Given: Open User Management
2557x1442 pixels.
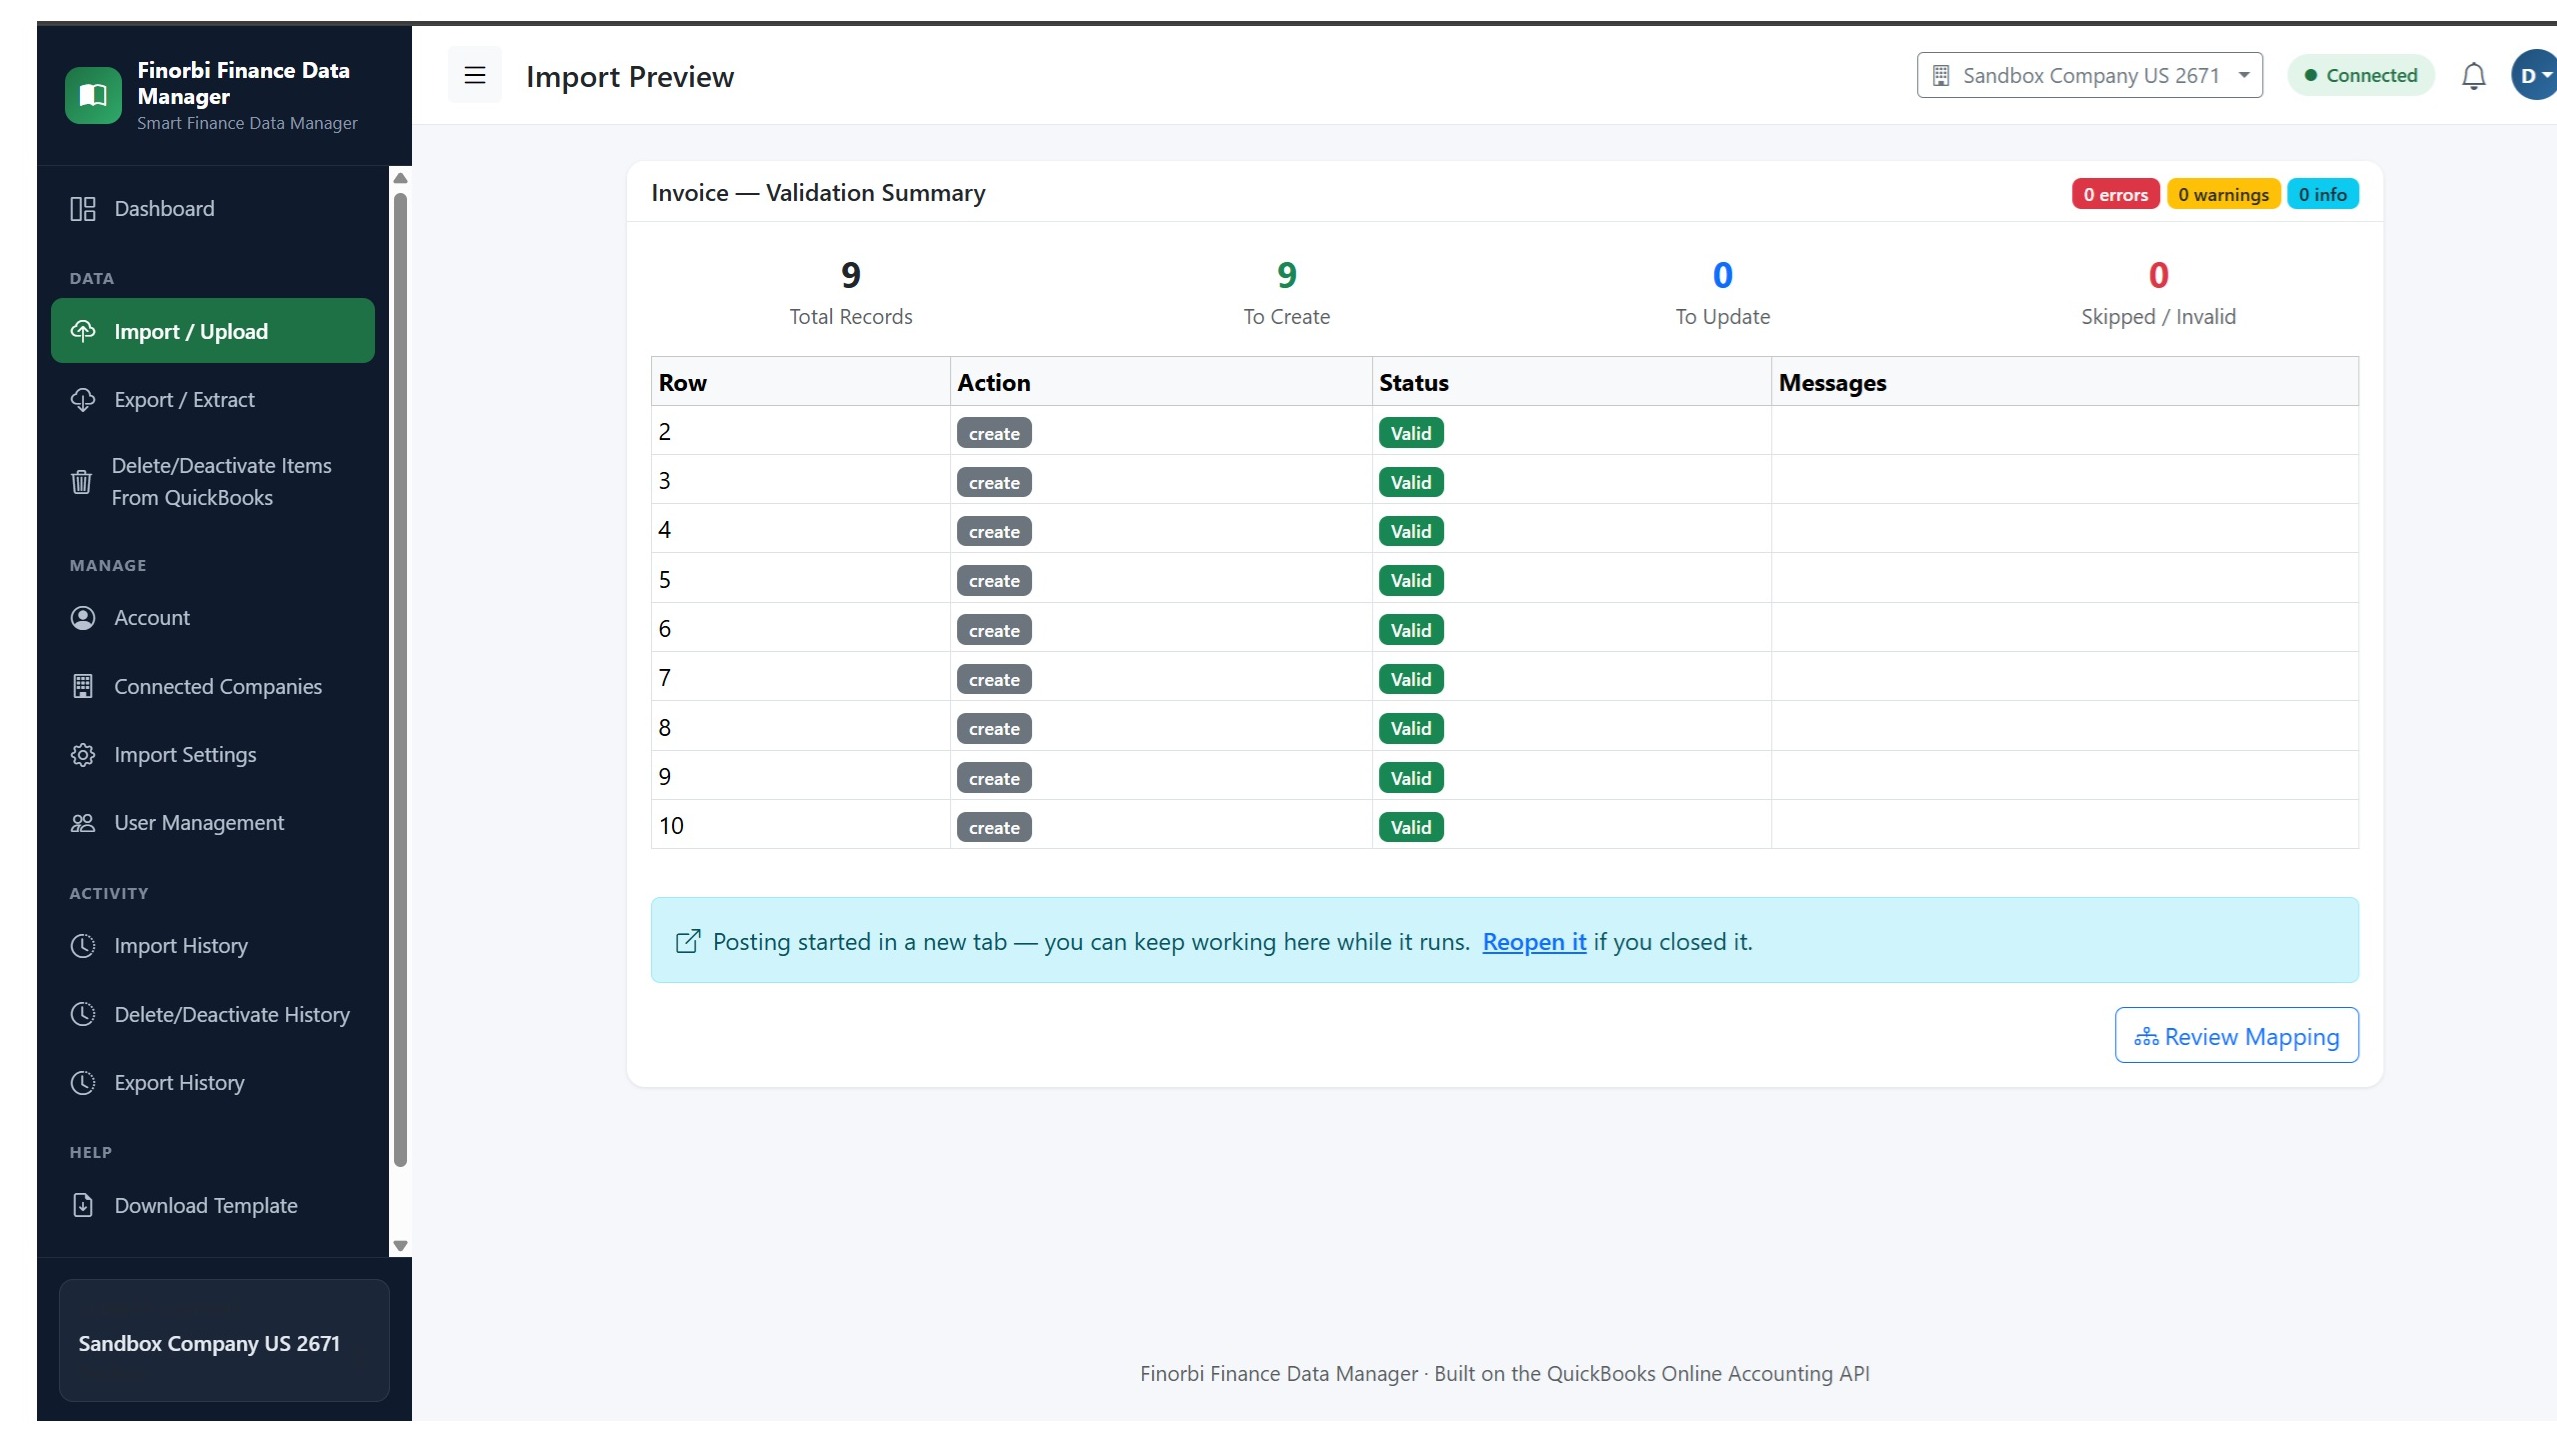Looking at the screenshot, I should [x=213, y=823].
